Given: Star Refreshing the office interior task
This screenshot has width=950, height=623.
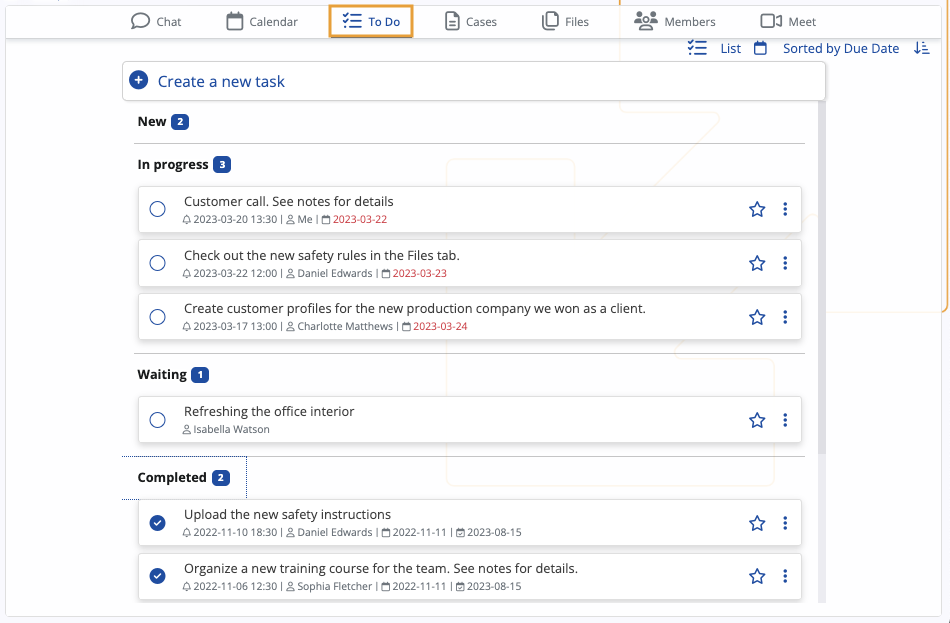Looking at the screenshot, I should point(757,420).
